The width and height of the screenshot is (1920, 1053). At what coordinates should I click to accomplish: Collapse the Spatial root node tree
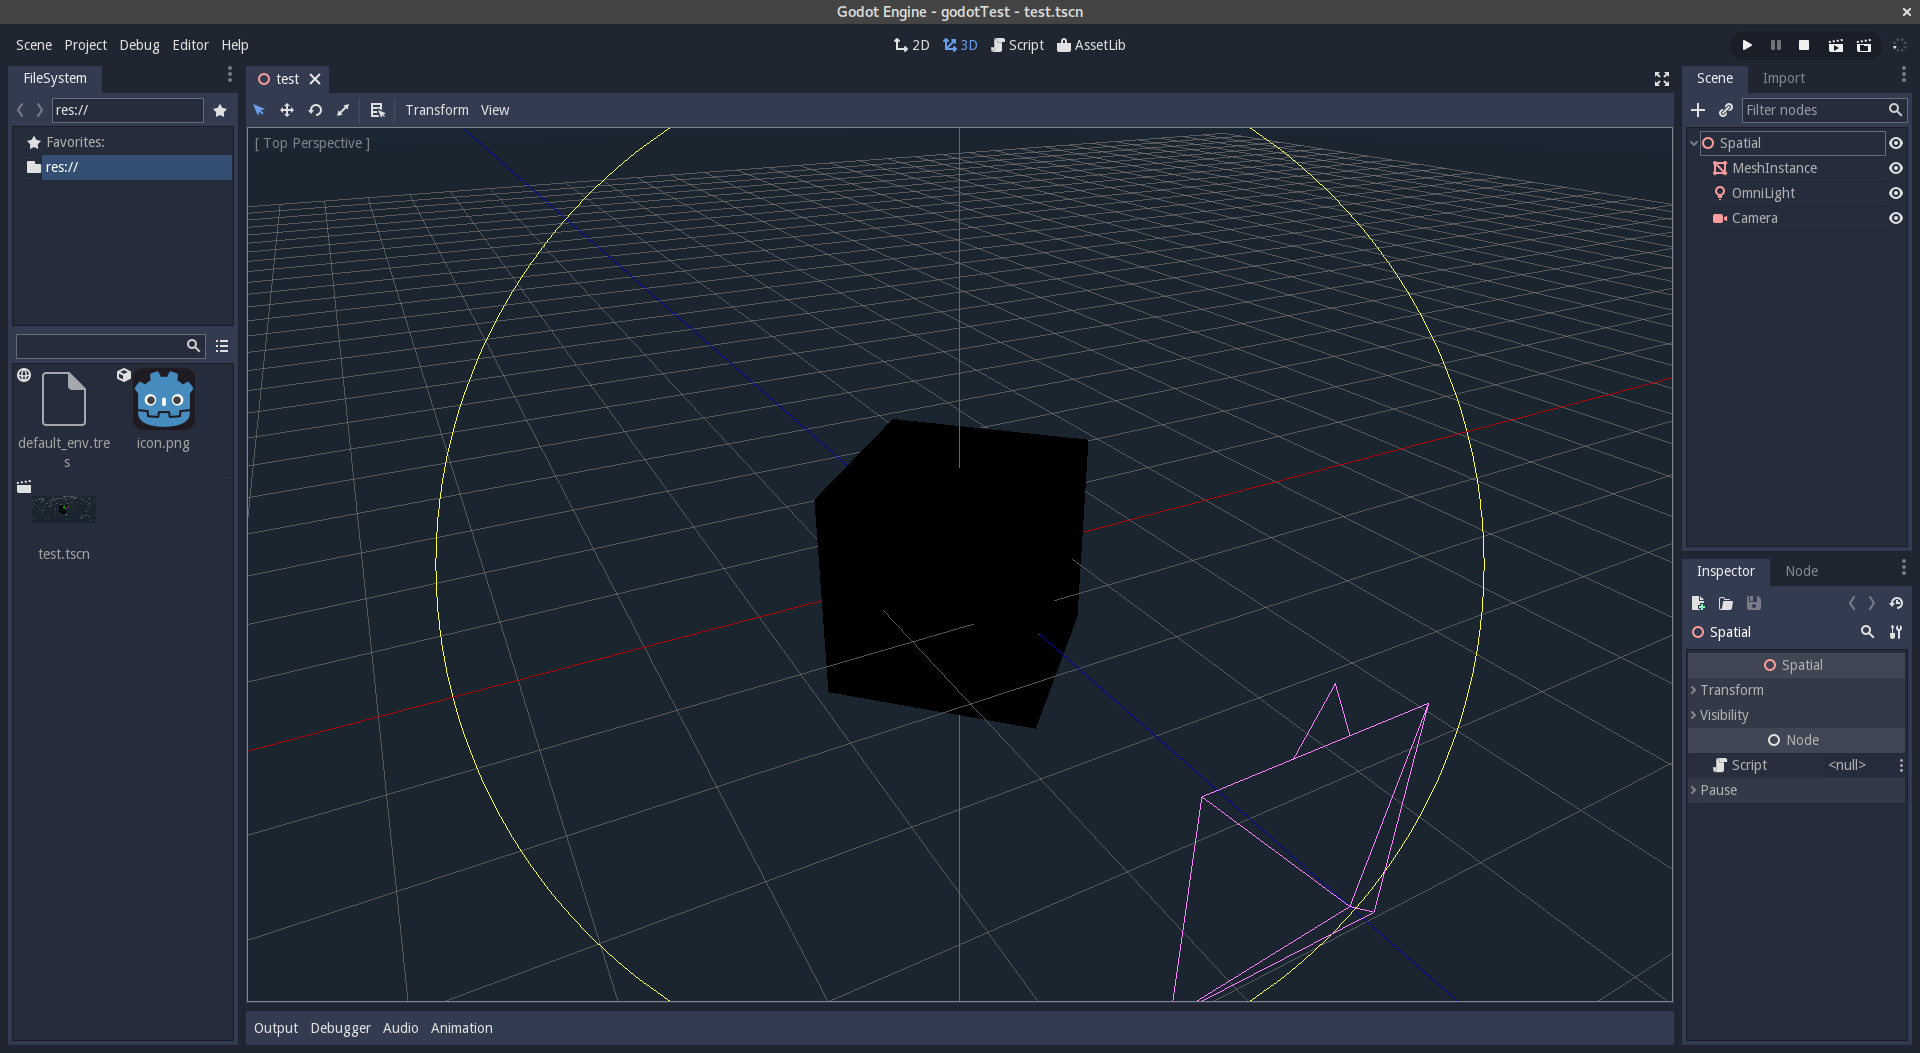(1694, 143)
